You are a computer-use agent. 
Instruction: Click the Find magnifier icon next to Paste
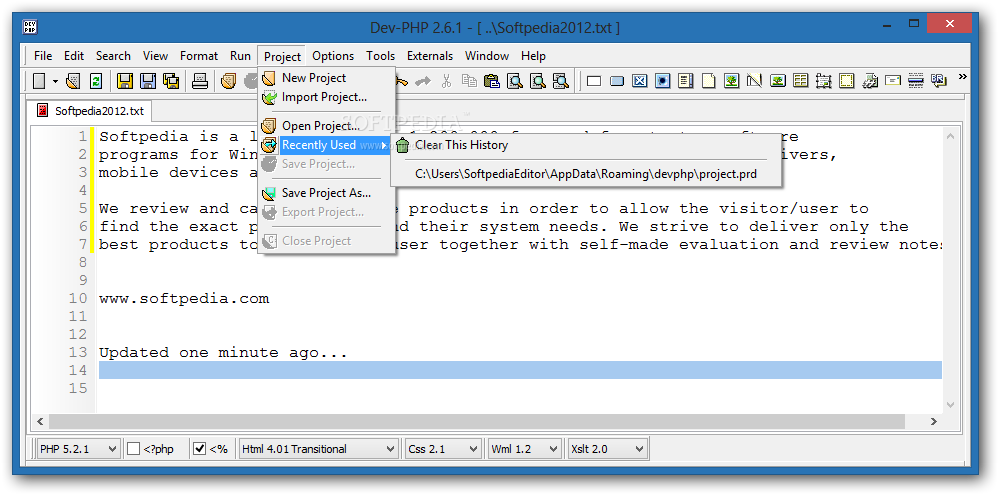point(514,81)
